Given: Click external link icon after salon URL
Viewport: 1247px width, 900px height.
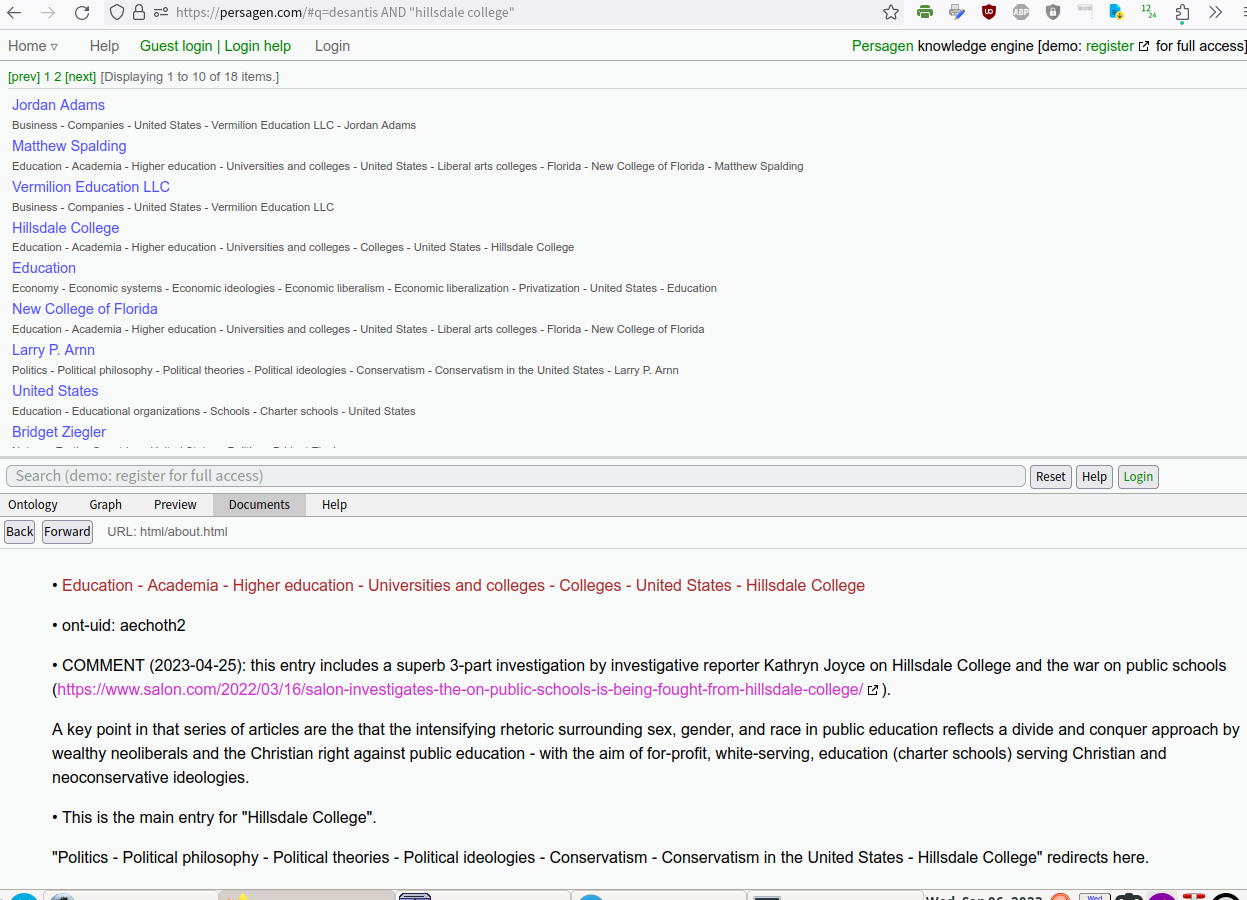Looking at the screenshot, I should tap(873, 690).
